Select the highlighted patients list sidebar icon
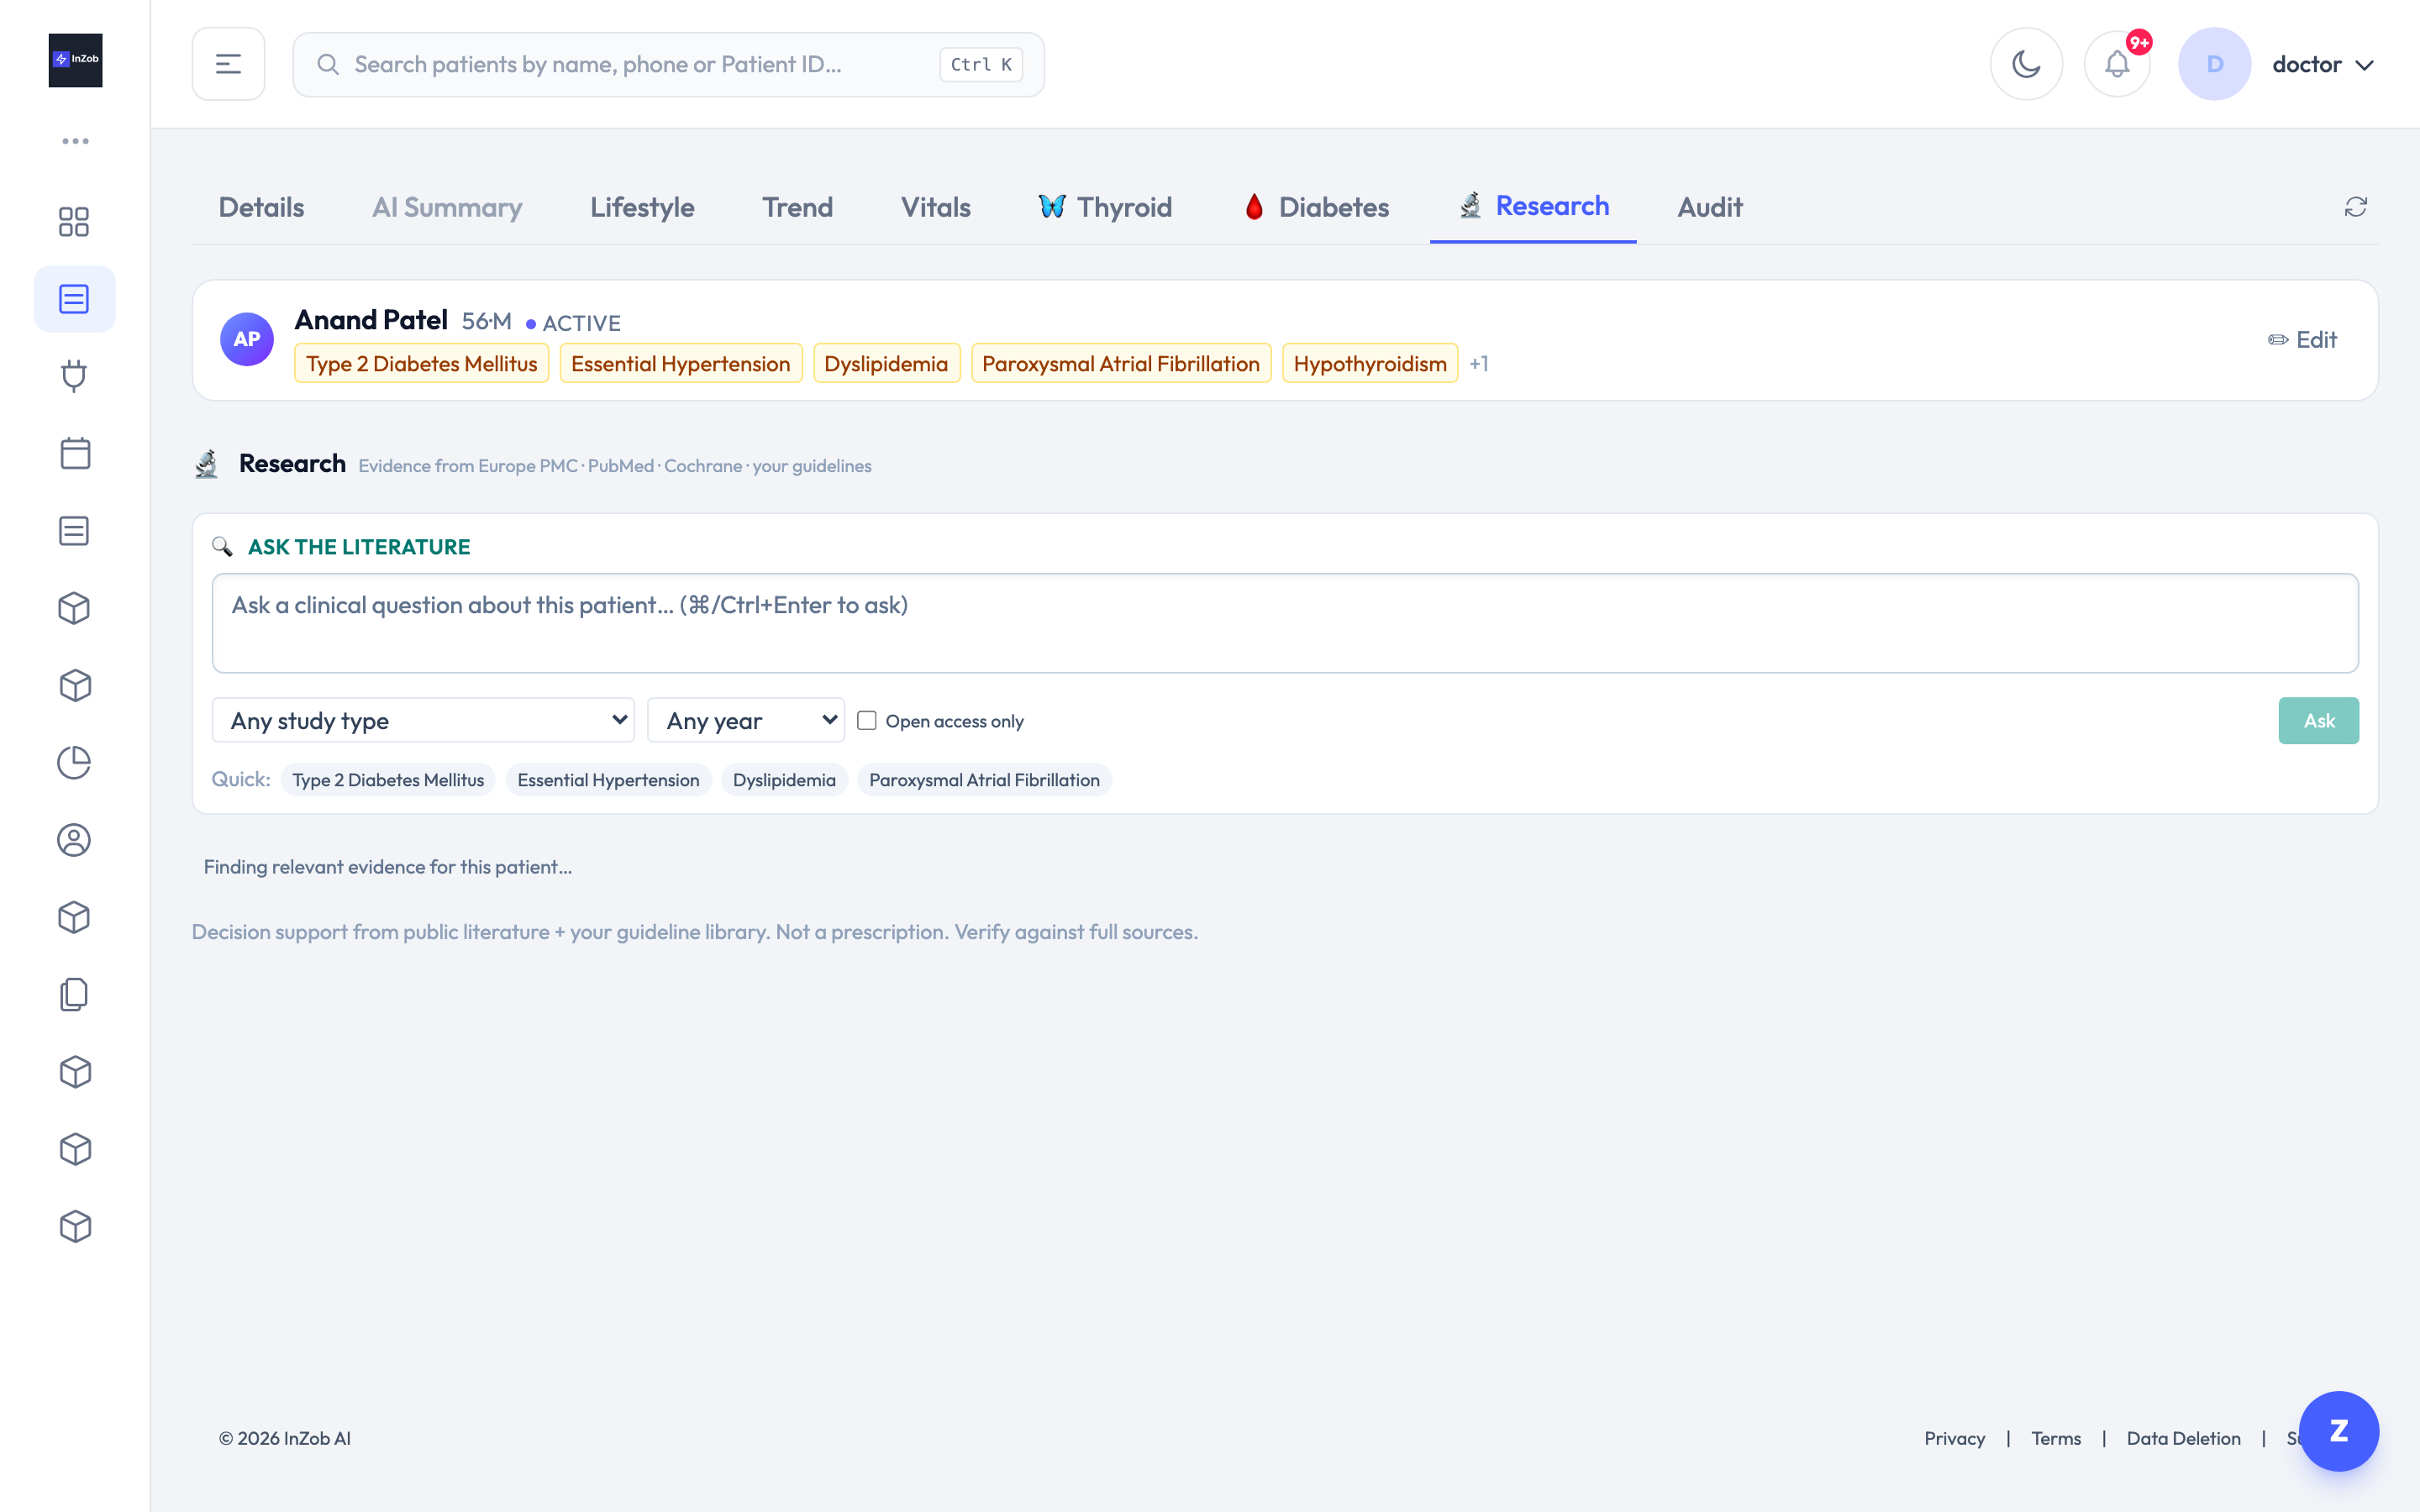Image resolution: width=2420 pixels, height=1512 pixels. point(74,299)
